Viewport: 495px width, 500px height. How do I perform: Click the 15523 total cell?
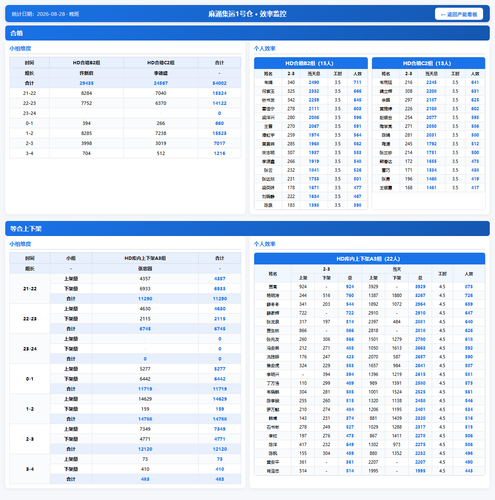point(219,133)
